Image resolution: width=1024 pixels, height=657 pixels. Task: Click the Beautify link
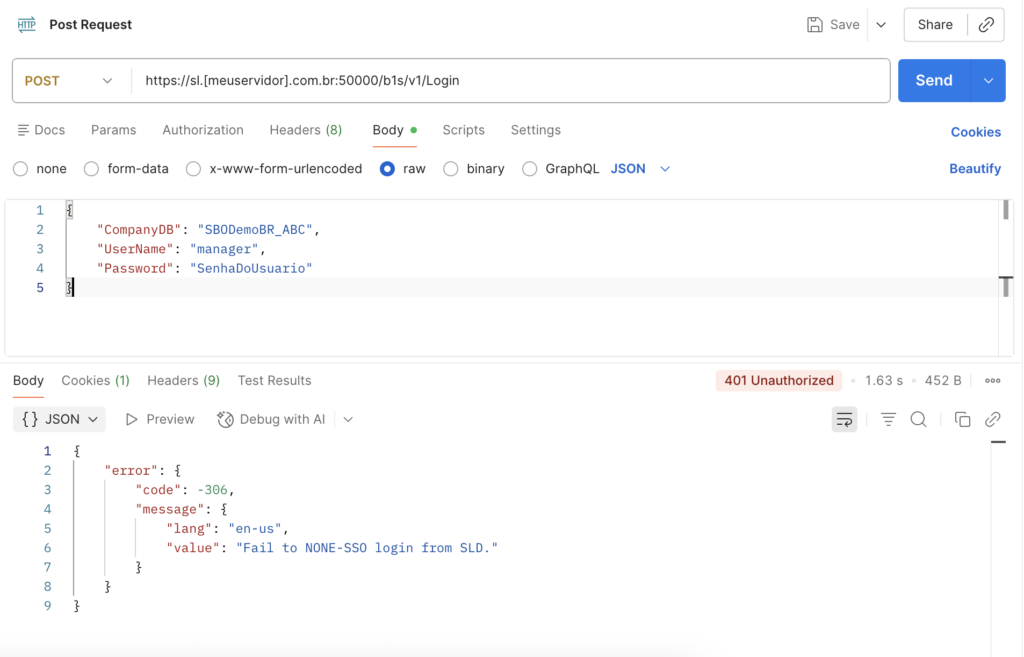pyautogui.click(x=974, y=169)
